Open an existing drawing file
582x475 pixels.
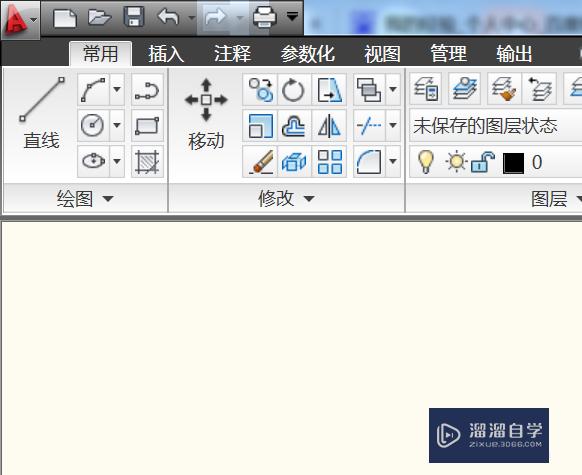pos(99,17)
